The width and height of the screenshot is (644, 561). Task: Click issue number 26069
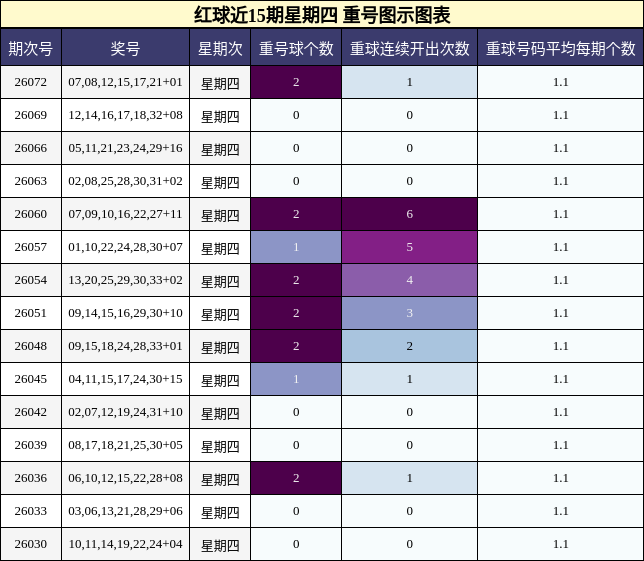pyautogui.click(x=31, y=115)
